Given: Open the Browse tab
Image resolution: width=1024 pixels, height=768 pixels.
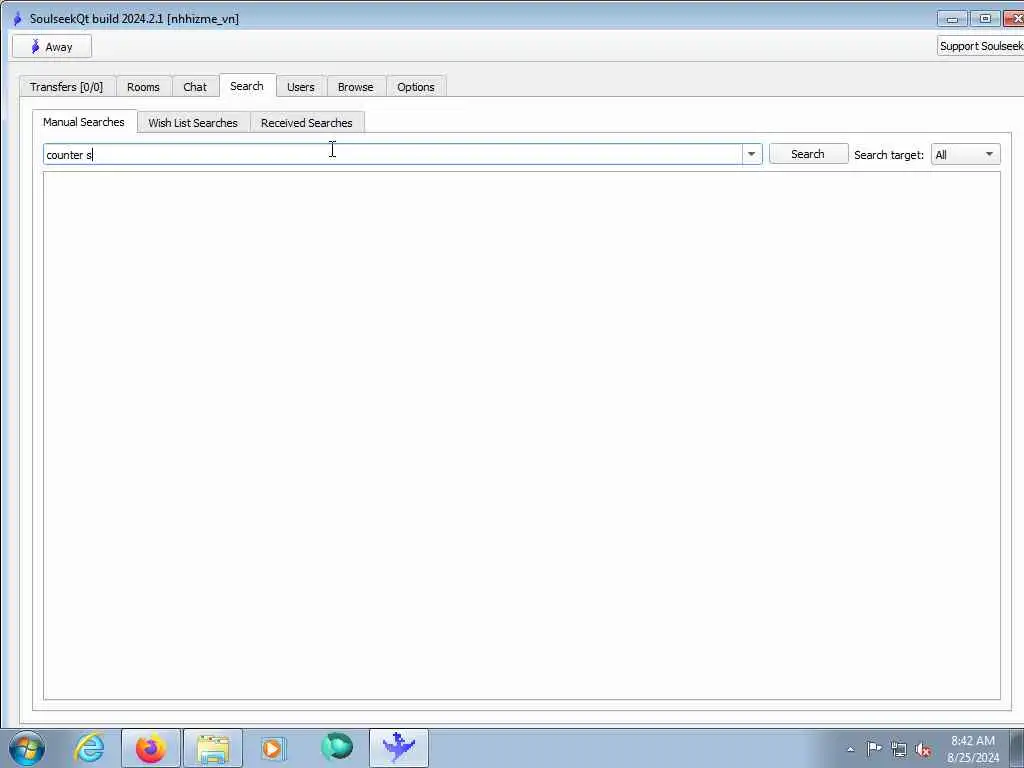Looking at the screenshot, I should point(356,87).
